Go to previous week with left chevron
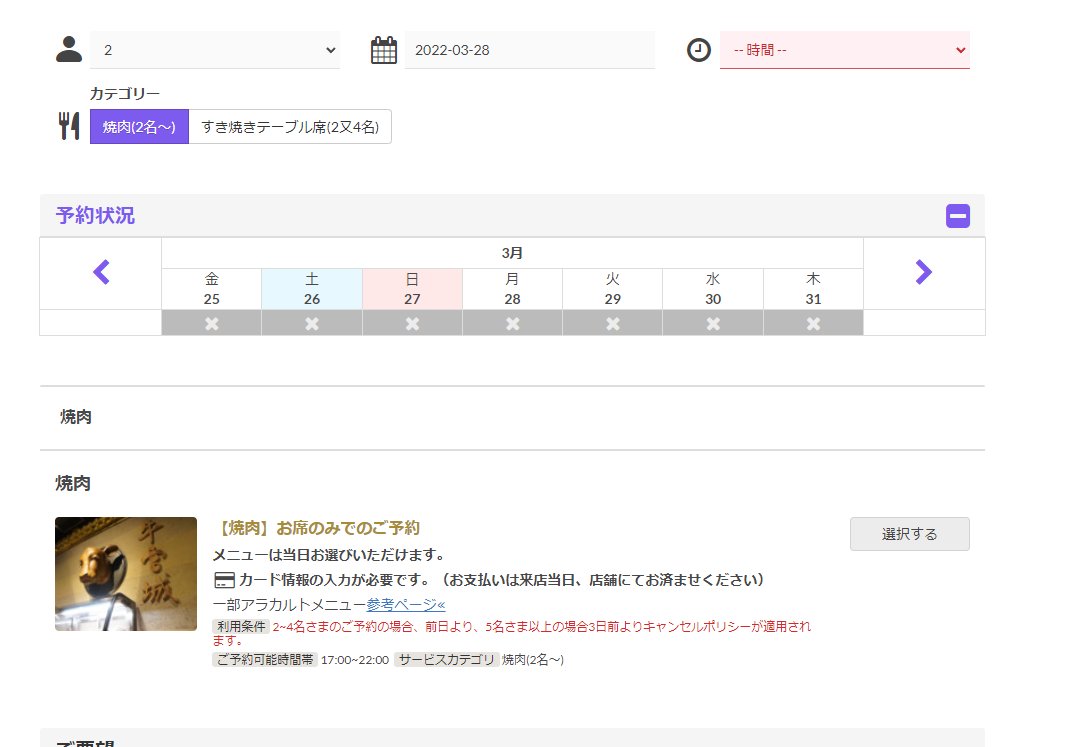Screen dimensions: 1075x747 (101, 272)
